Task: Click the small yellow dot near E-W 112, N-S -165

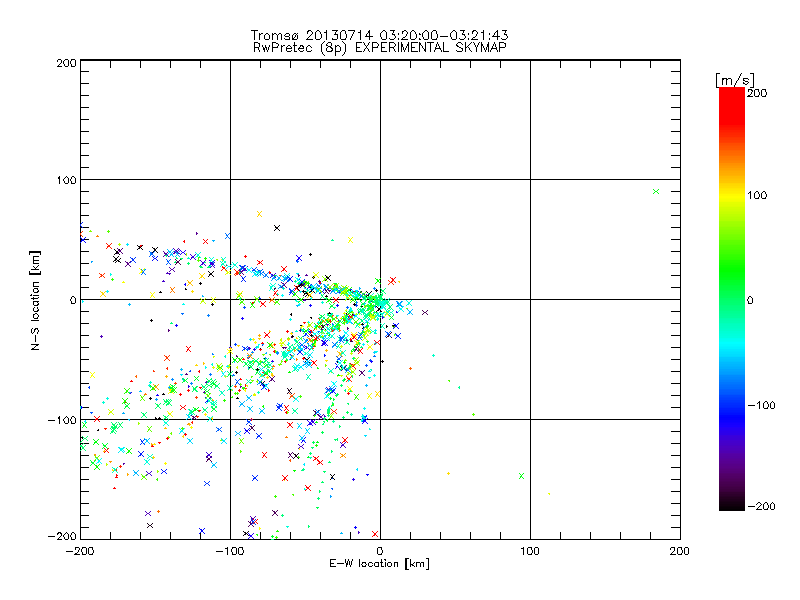Action: (x=549, y=493)
